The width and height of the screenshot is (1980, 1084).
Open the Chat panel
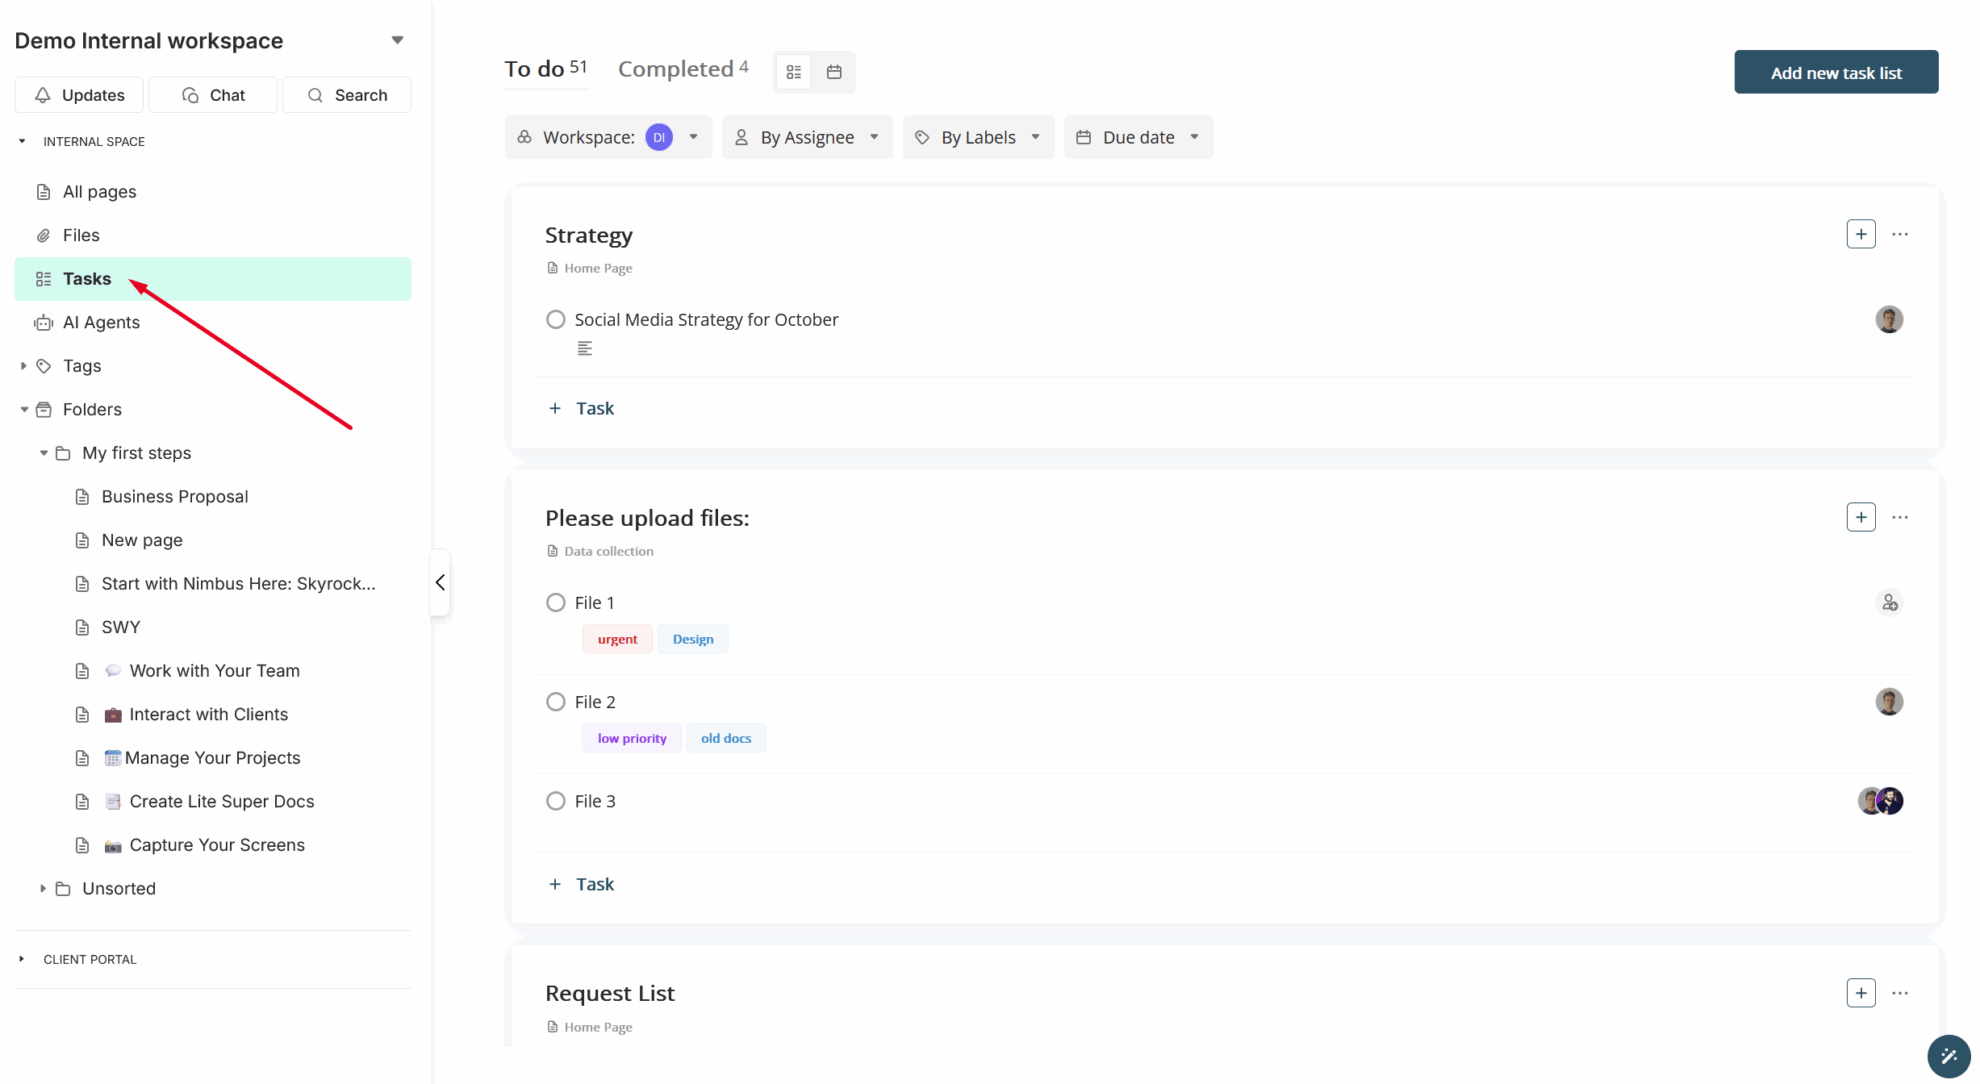(212, 95)
